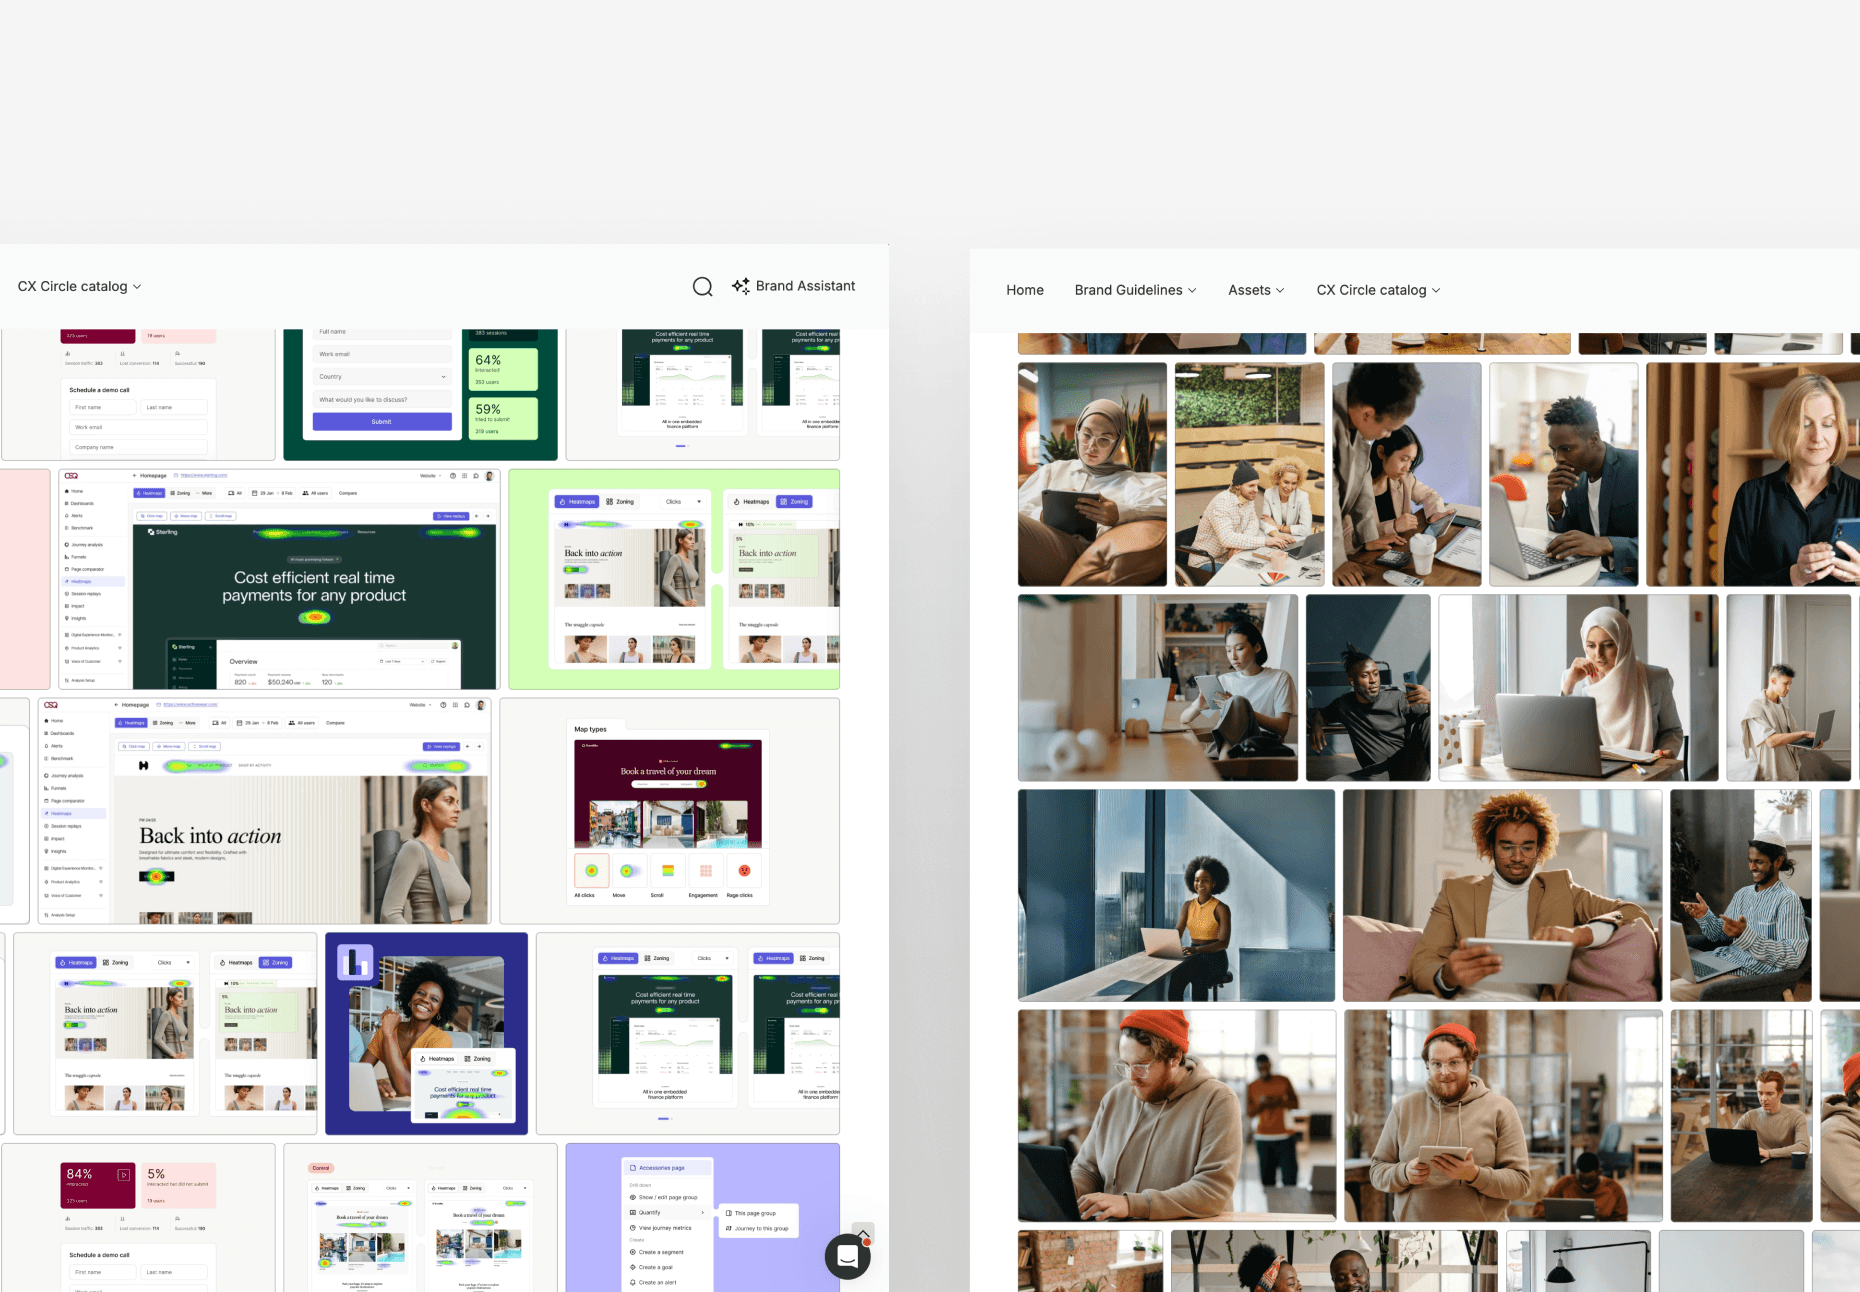Open the chat widget smiley bubble
1860x1292 pixels.
tap(848, 1256)
